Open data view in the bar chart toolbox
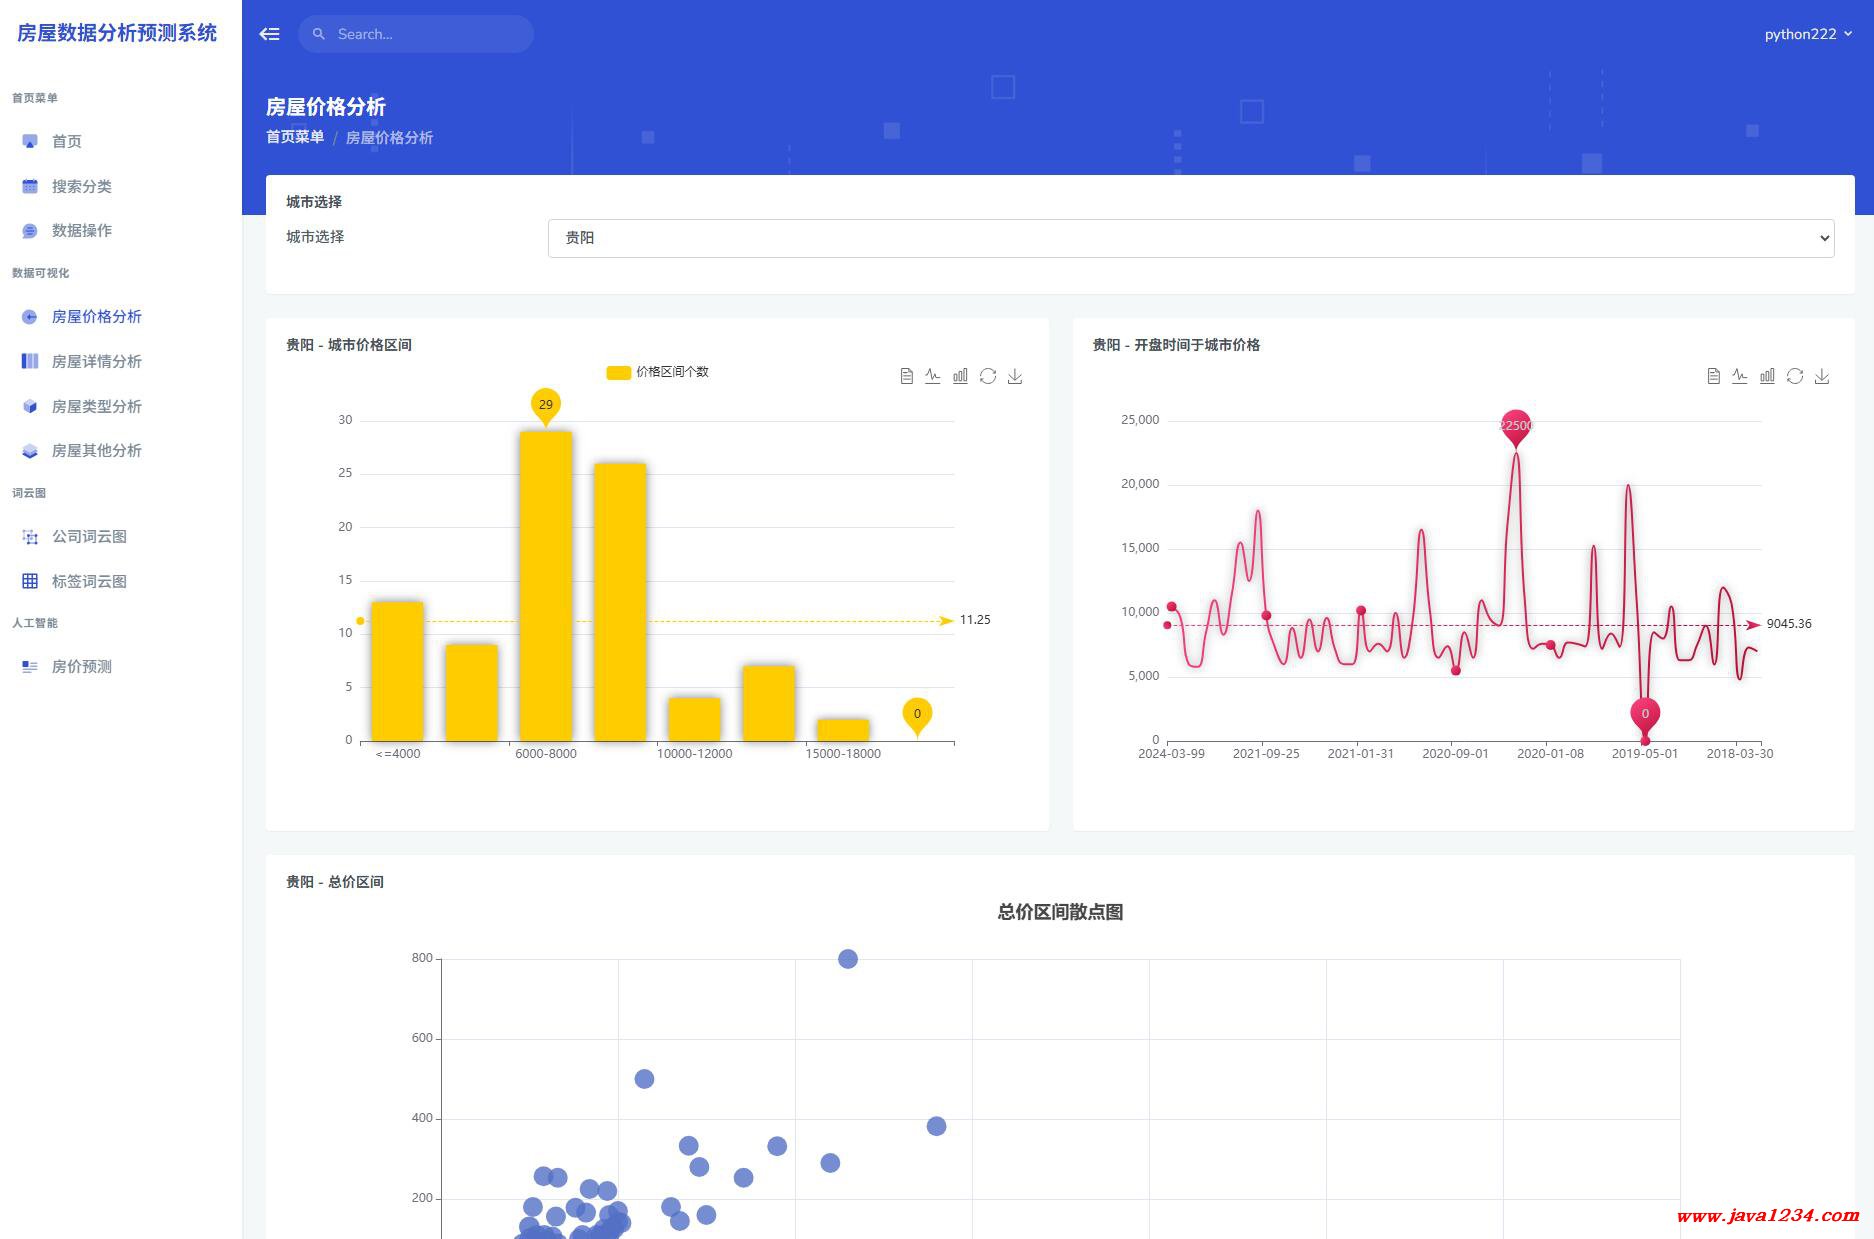1874x1239 pixels. pos(906,376)
